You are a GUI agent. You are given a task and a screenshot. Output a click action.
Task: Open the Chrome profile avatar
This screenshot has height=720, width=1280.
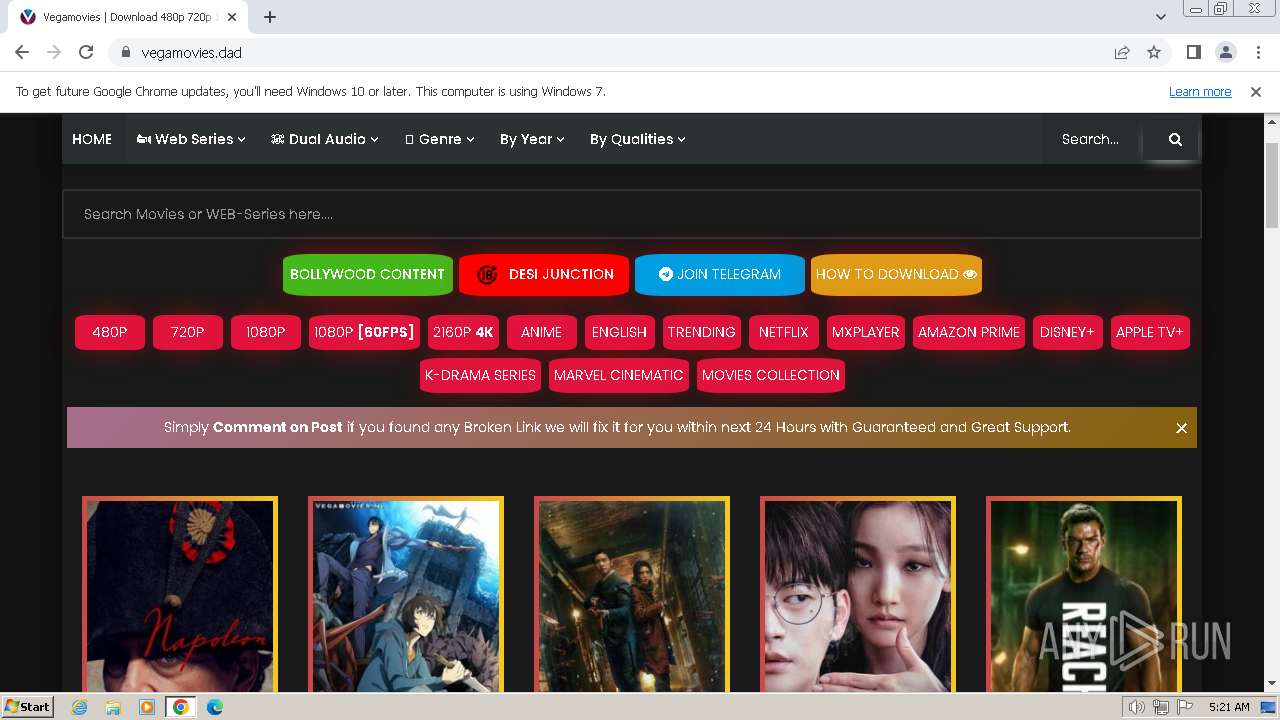pyautogui.click(x=1225, y=52)
